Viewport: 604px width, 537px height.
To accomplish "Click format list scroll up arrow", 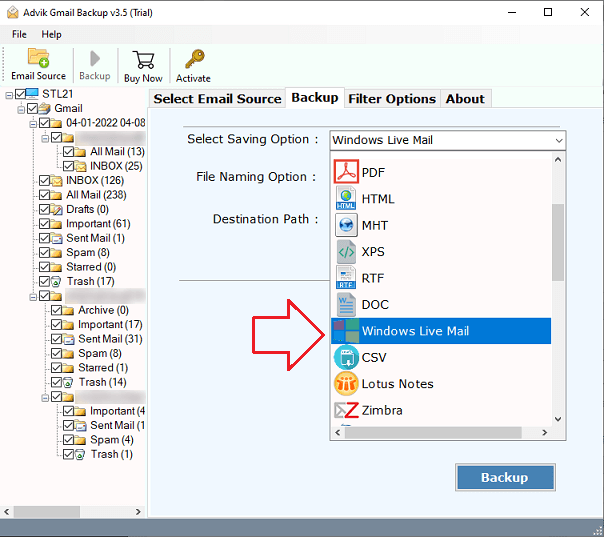I will pyautogui.click(x=558, y=159).
